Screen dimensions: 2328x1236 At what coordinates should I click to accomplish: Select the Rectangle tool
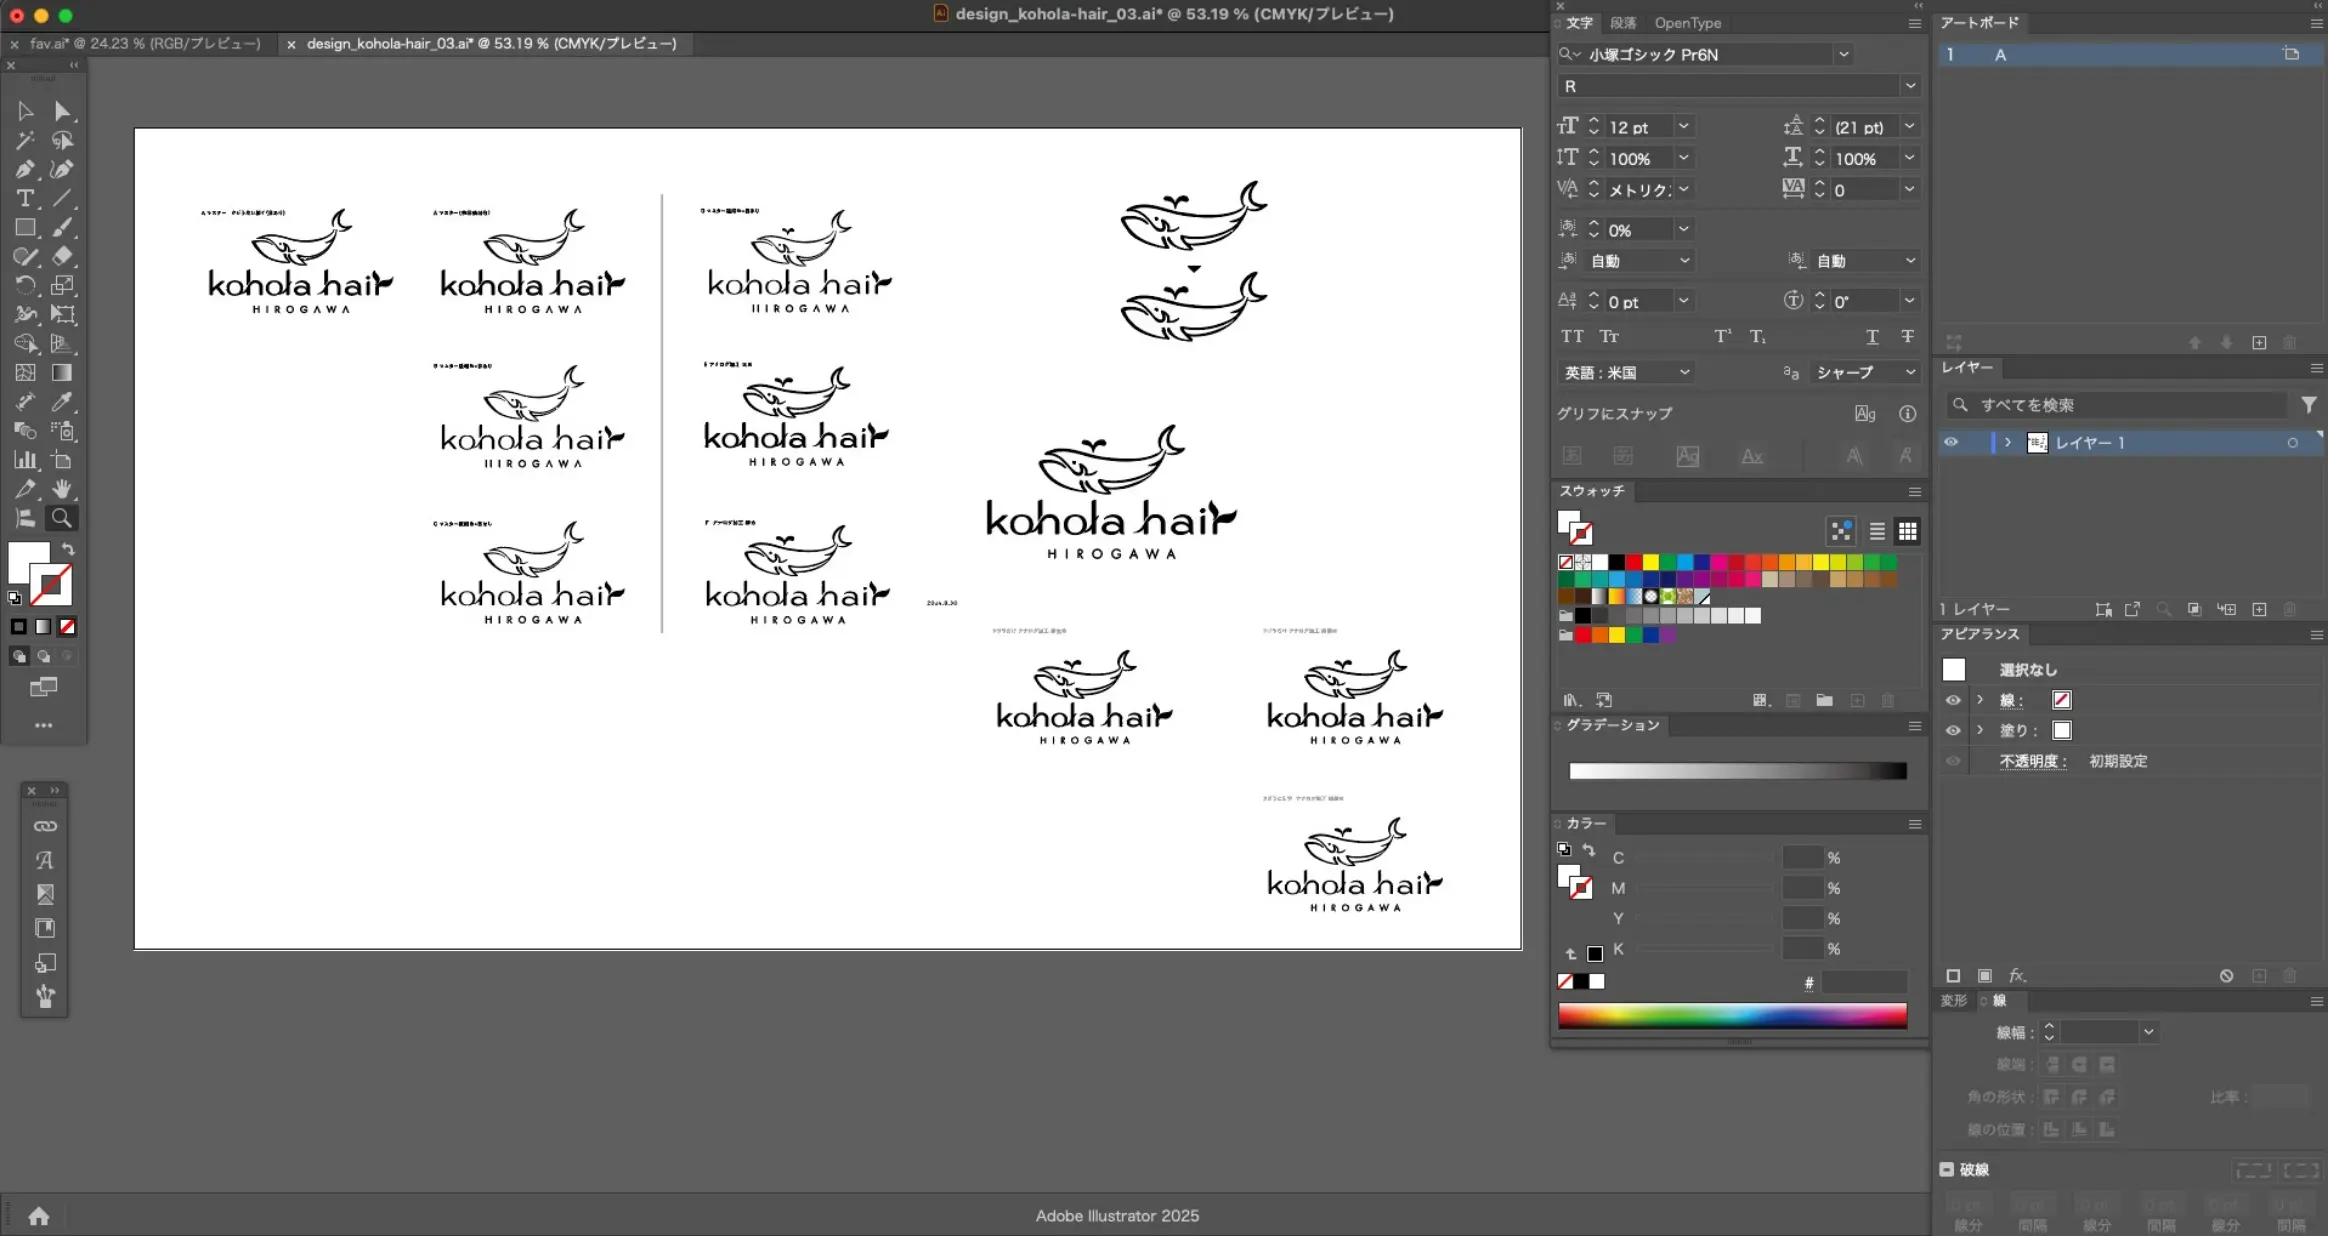pyautogui.click(x=25, y=228)
